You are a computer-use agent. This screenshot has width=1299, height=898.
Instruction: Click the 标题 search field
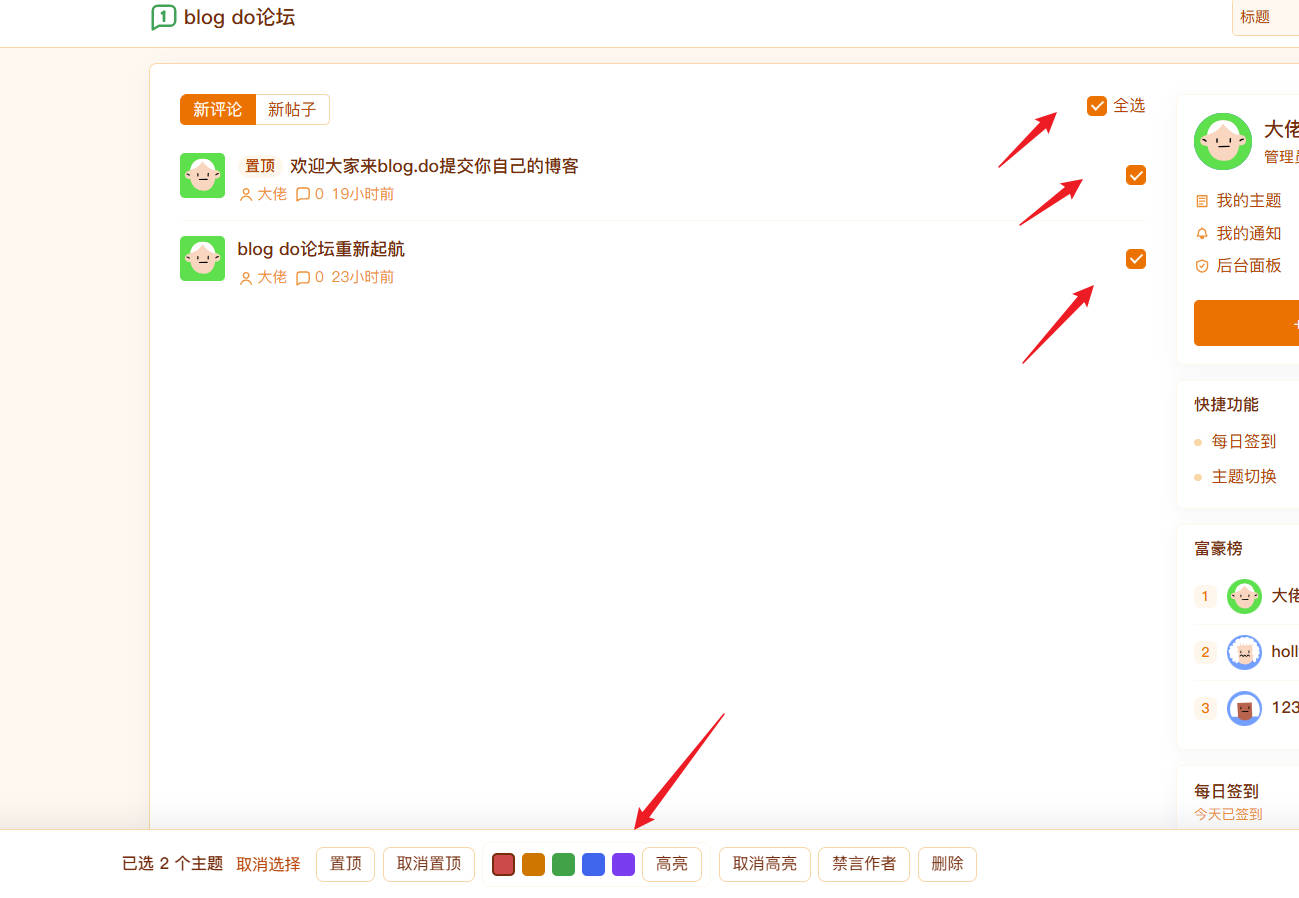[1266, 17]
